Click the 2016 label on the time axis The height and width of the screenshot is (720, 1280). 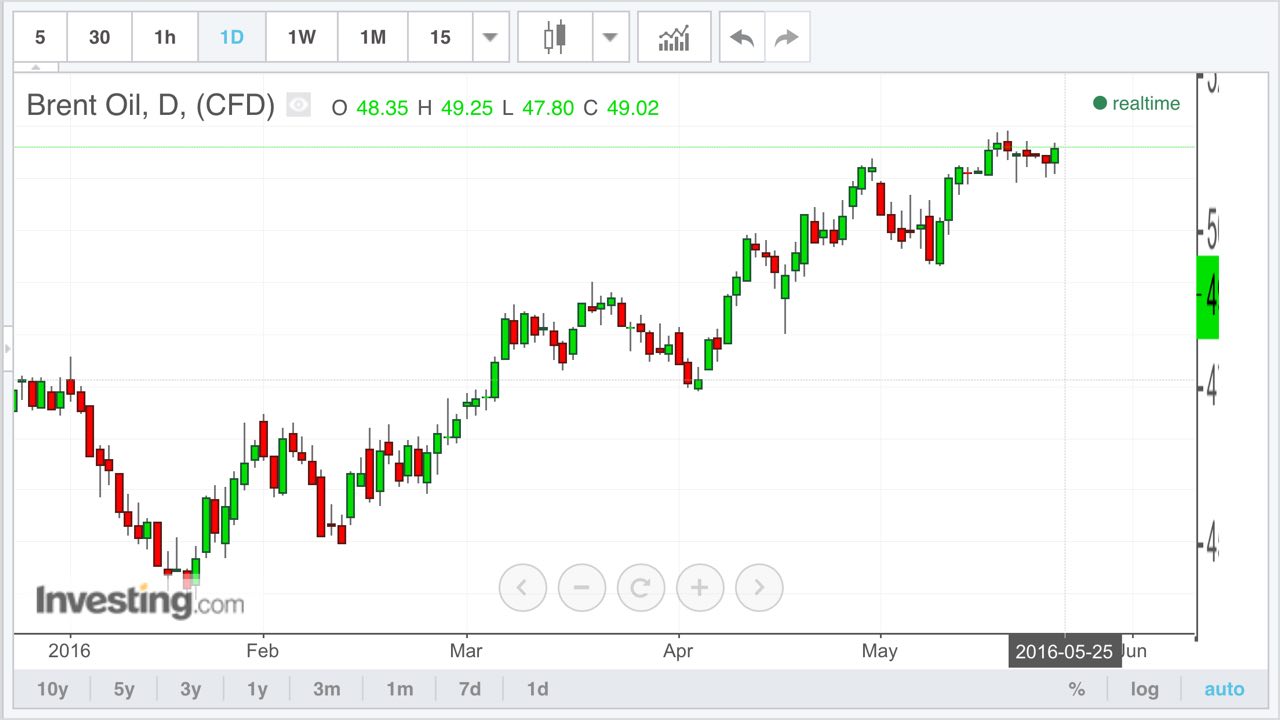point(70,651)
